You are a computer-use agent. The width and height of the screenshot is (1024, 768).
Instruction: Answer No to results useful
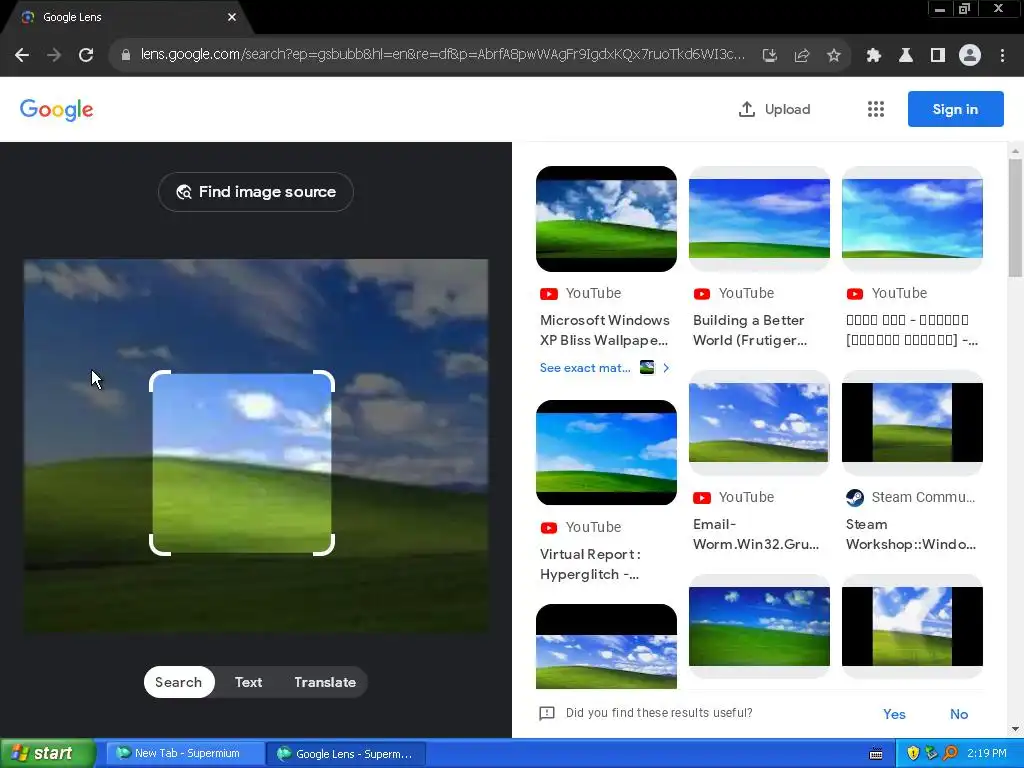pos(959,714)
